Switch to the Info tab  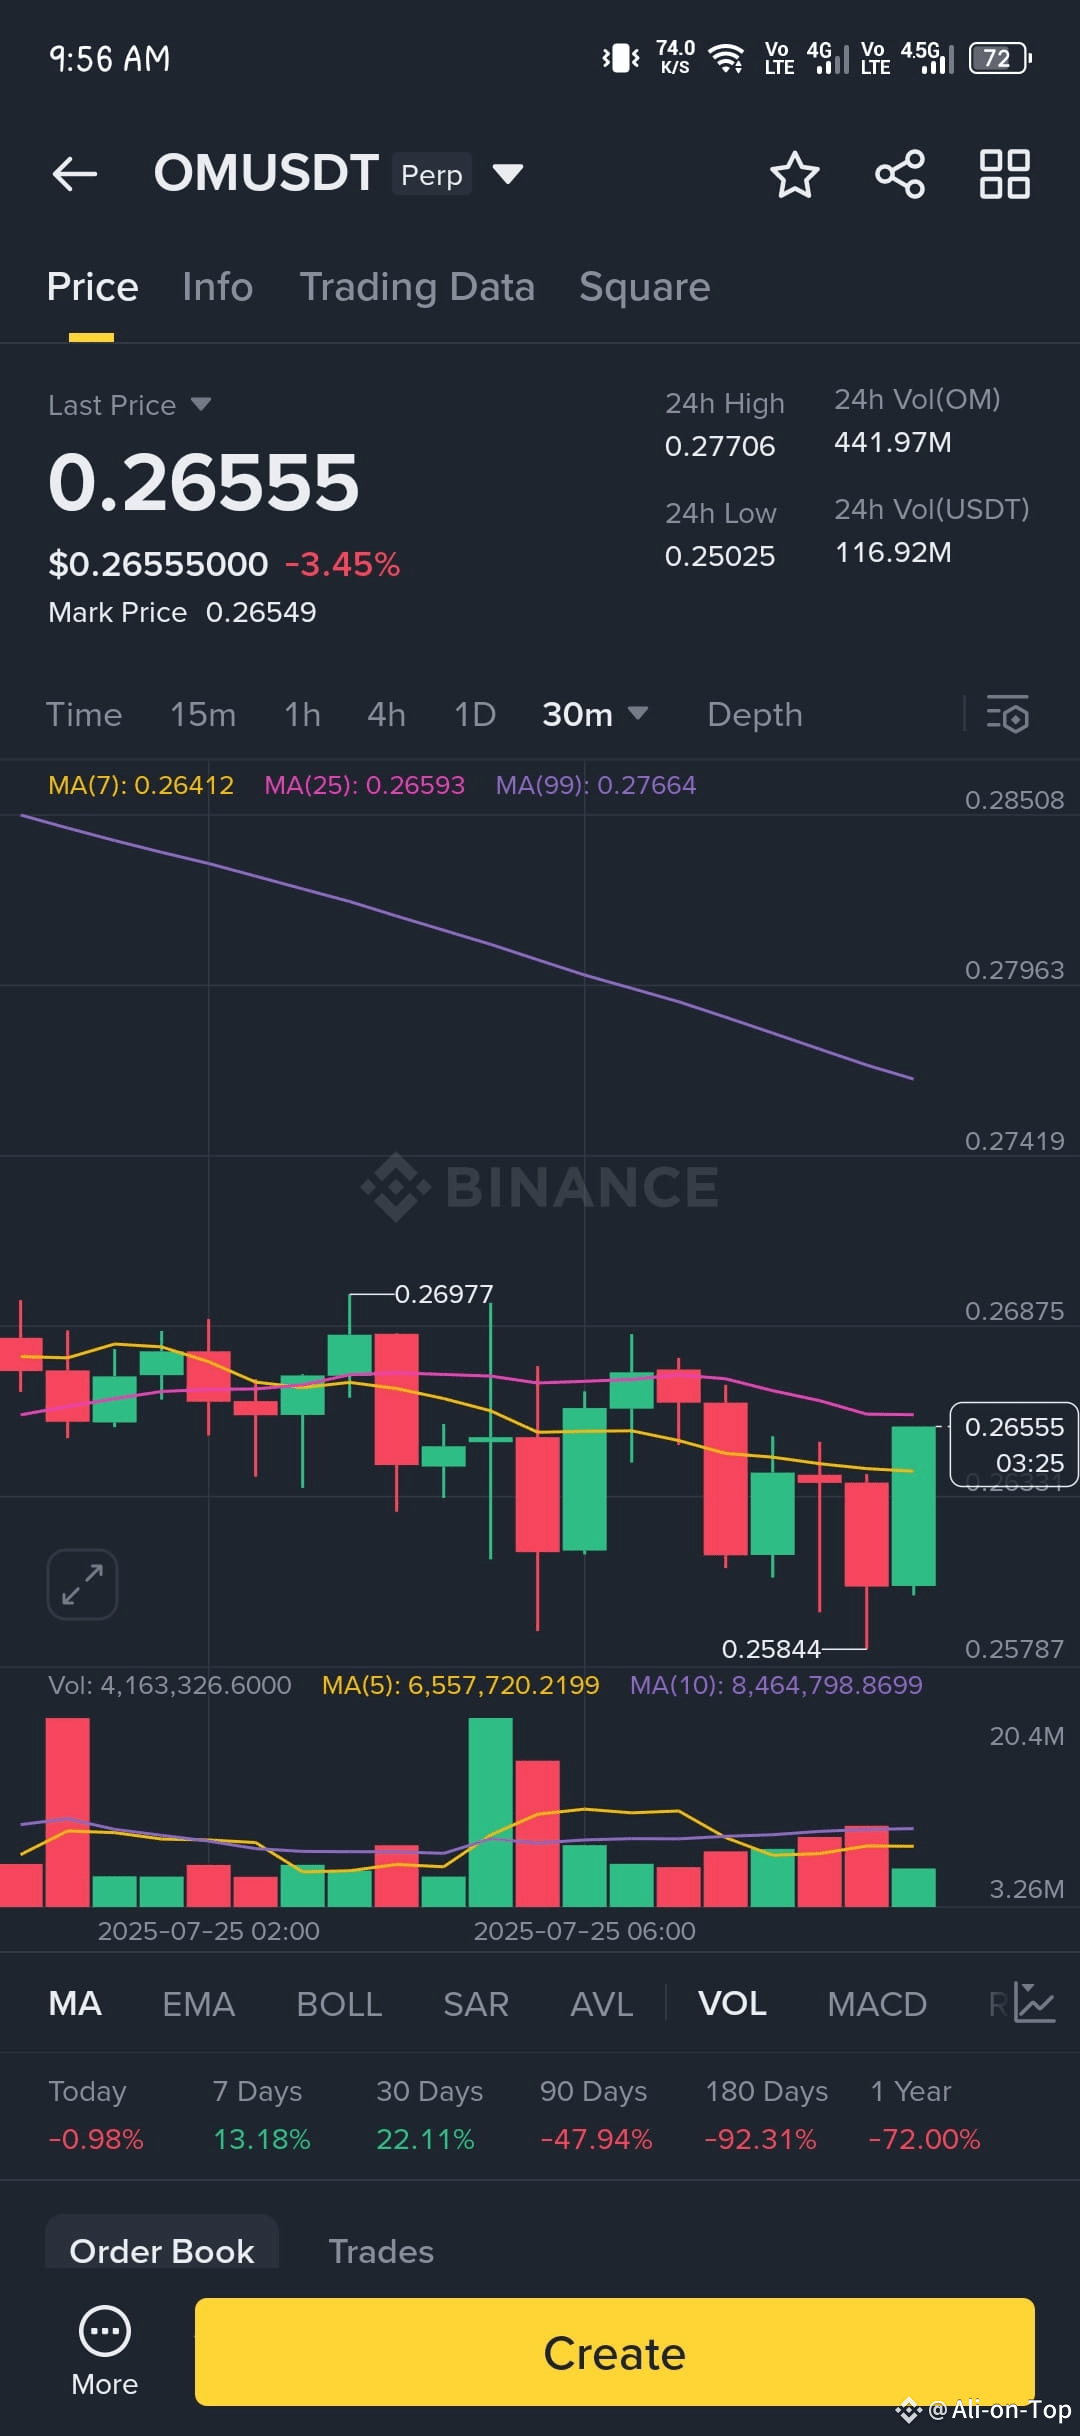point(217,287)
